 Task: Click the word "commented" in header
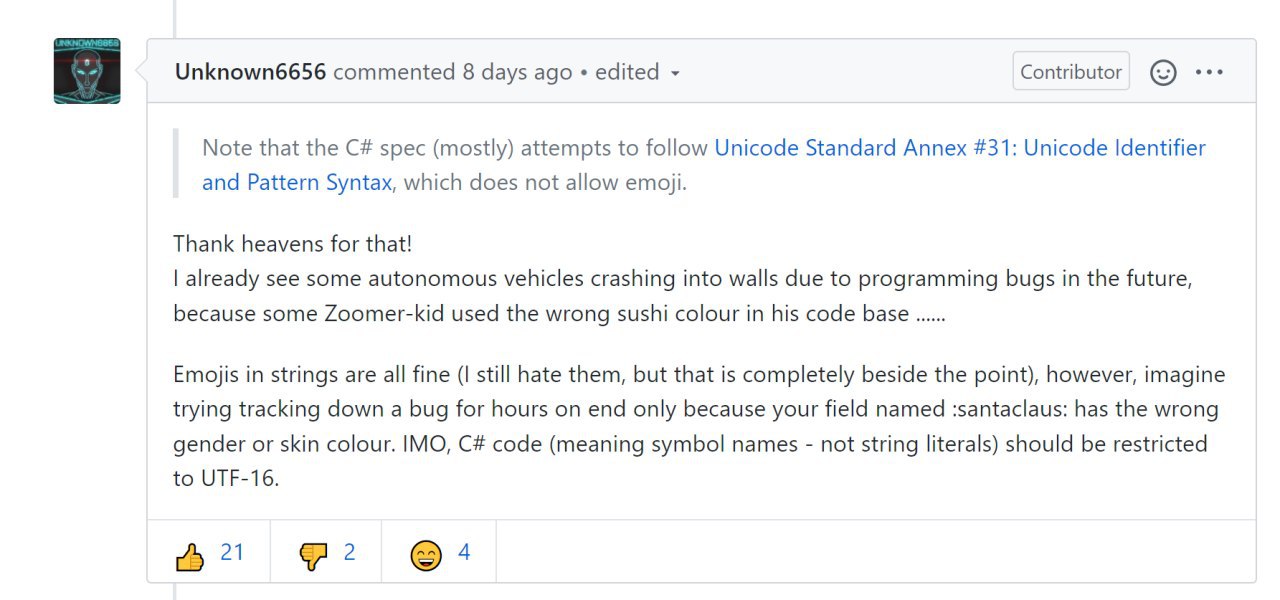(x=394, y=72)
